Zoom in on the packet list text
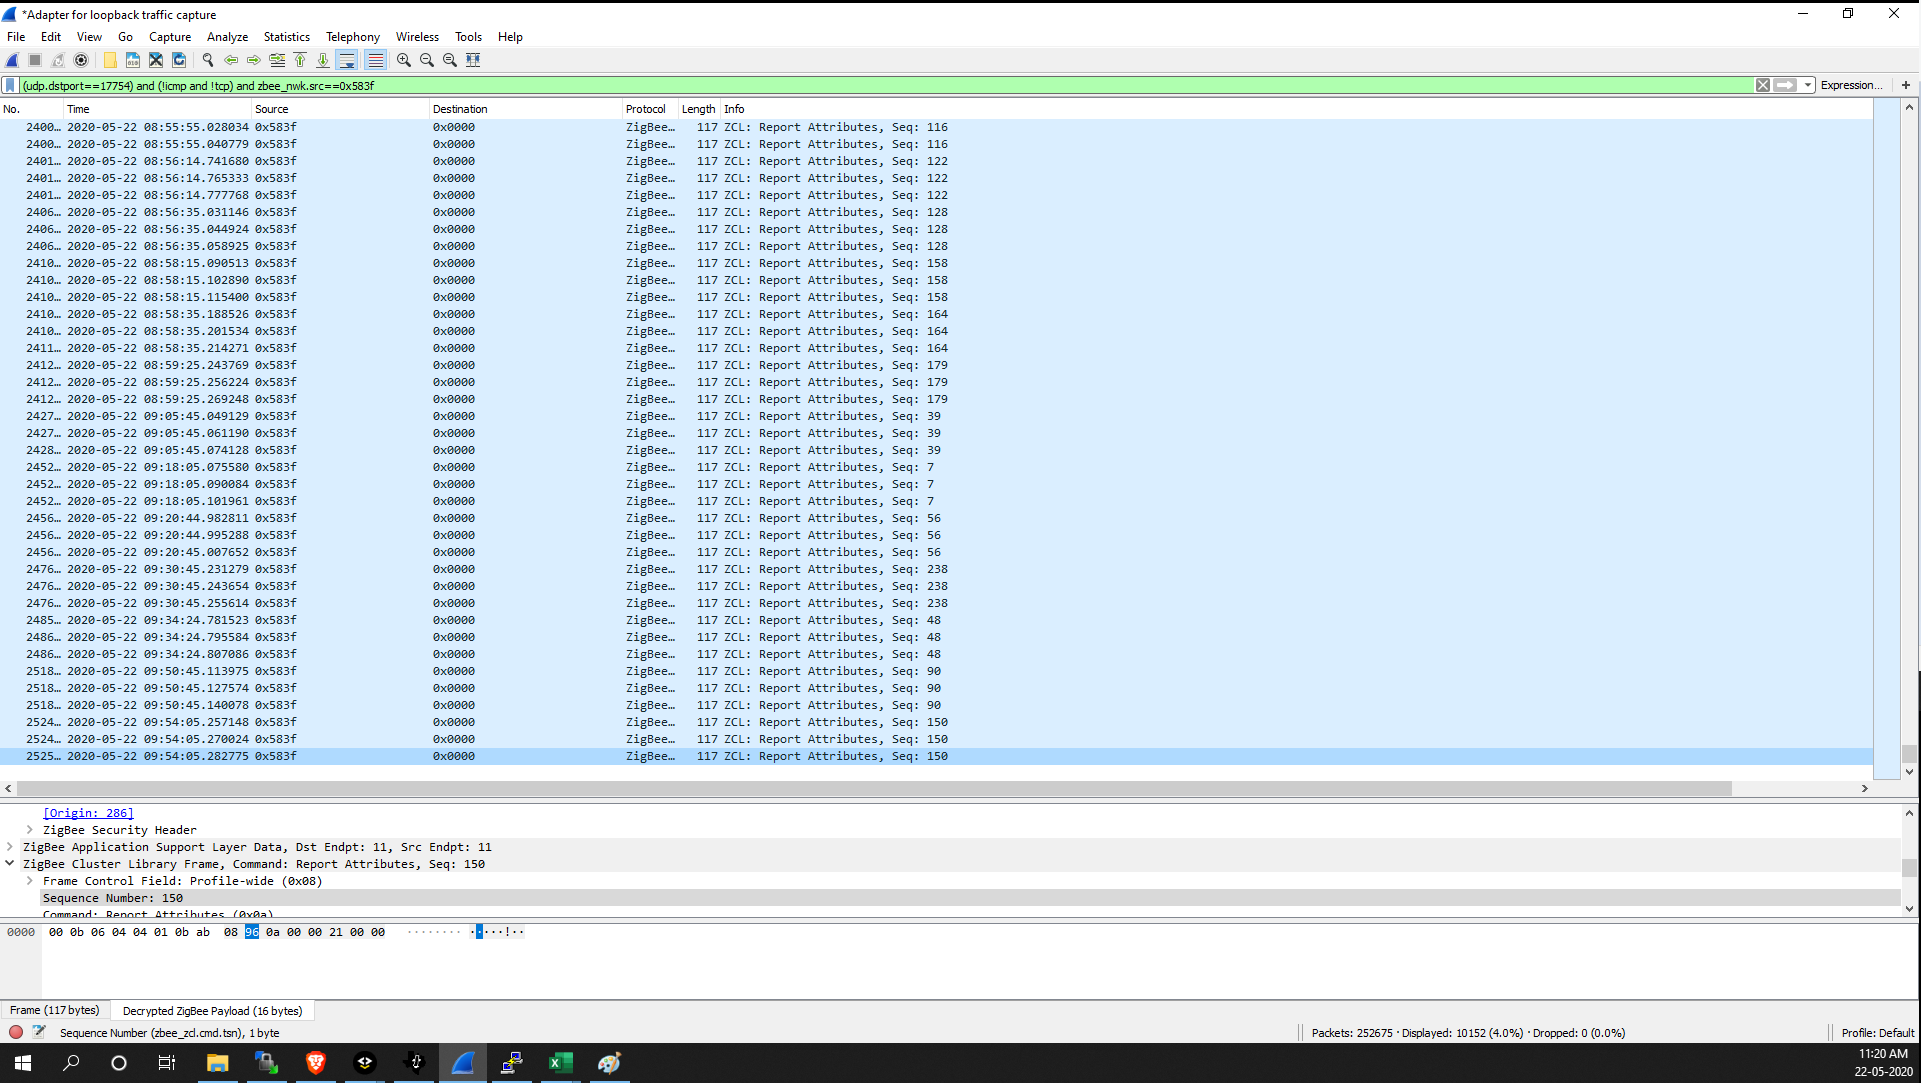 coord(404,60)
